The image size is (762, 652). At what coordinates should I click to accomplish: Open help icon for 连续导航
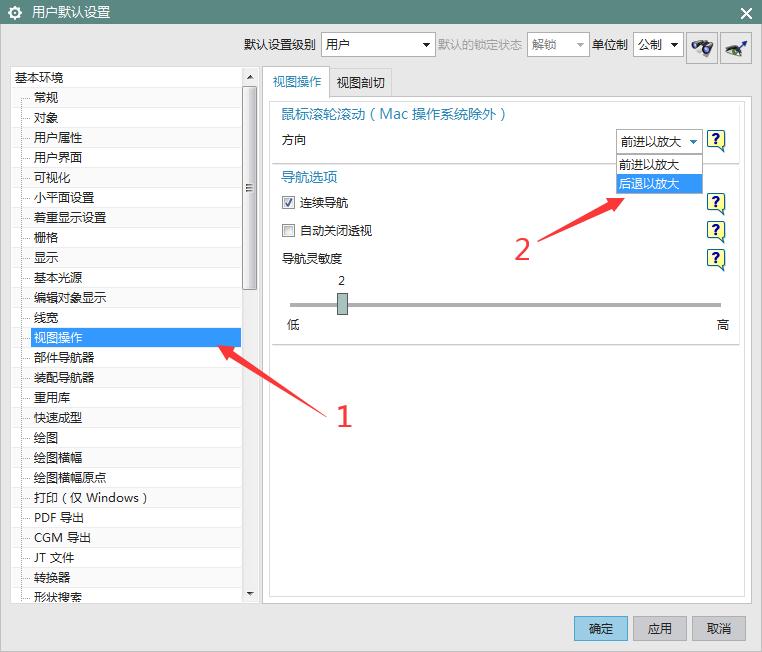(716, 203)
